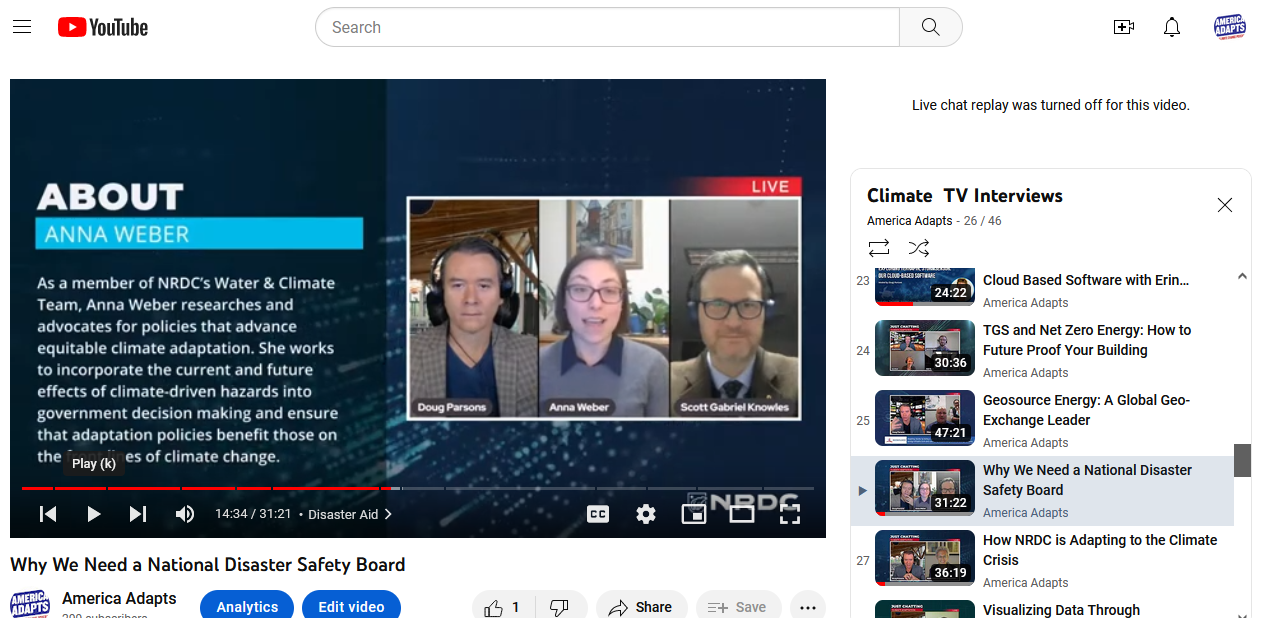
Task: Mute the video volume
Action: point(185,514)
